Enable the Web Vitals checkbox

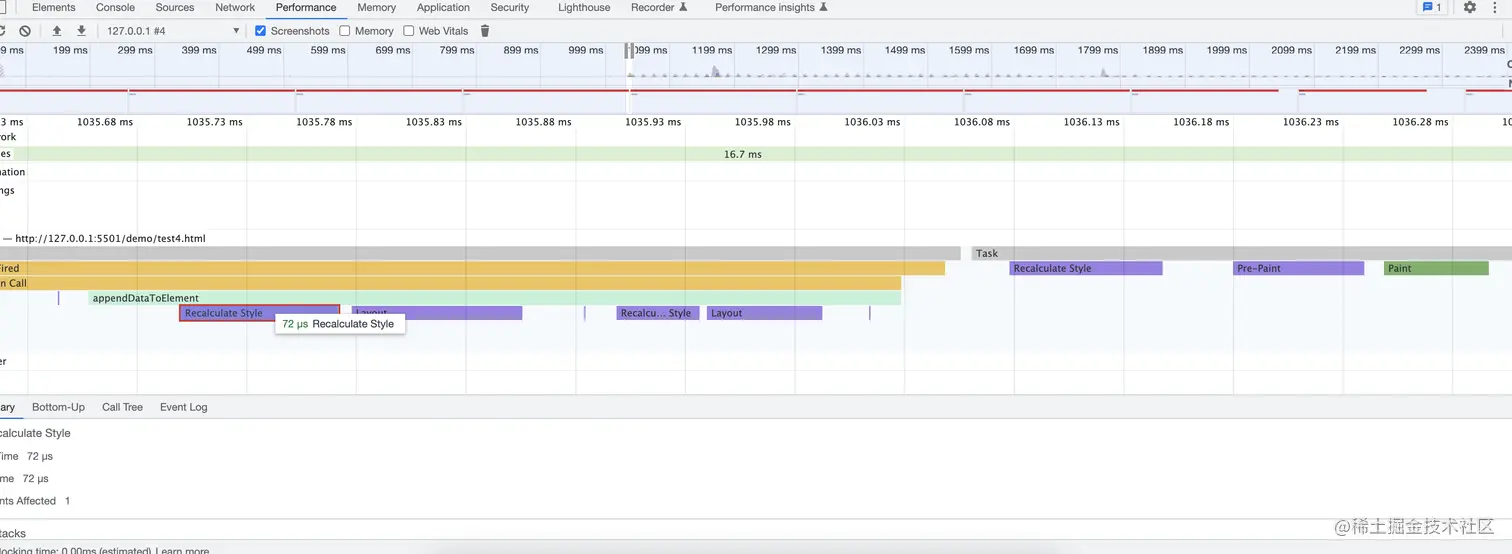pos(409,31)
